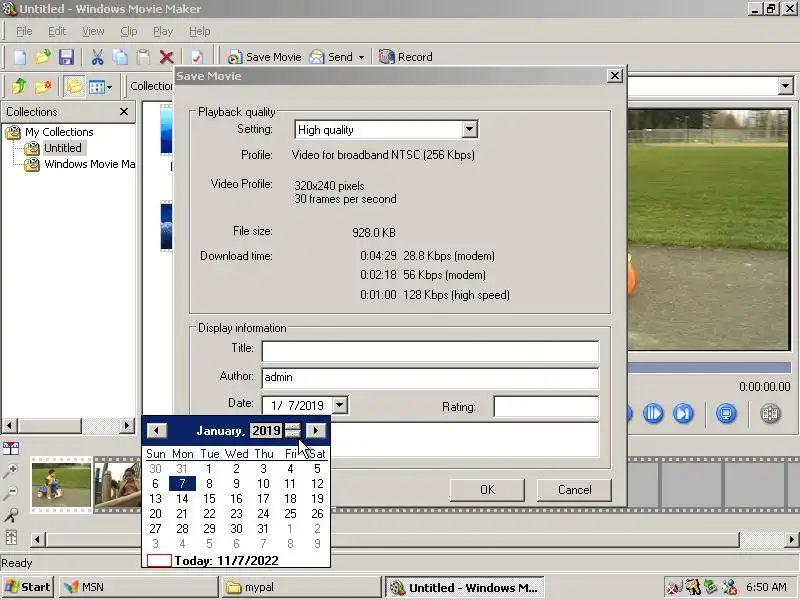
Task: Click the Full Screen monitor icon
Action: pyautogui.click(x=726, y=413)
